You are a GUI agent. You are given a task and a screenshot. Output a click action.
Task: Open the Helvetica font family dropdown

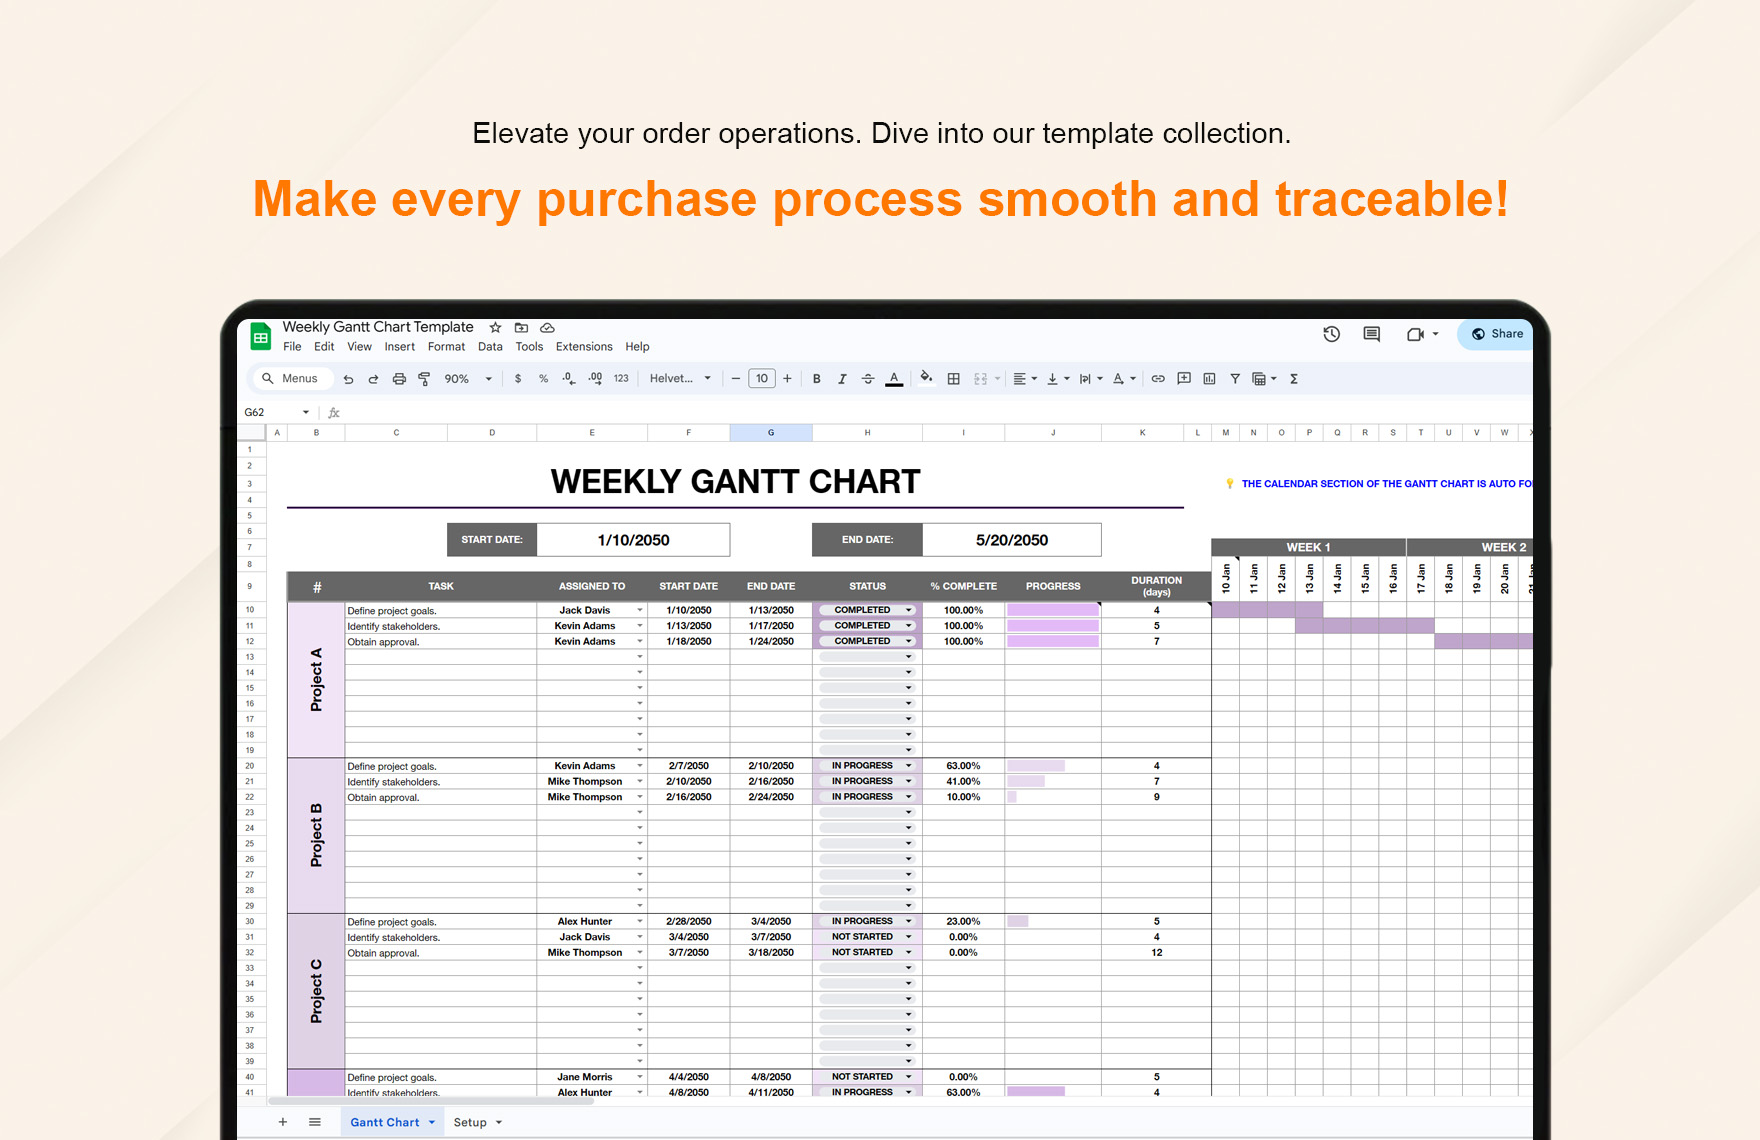(x=680, y=379)
